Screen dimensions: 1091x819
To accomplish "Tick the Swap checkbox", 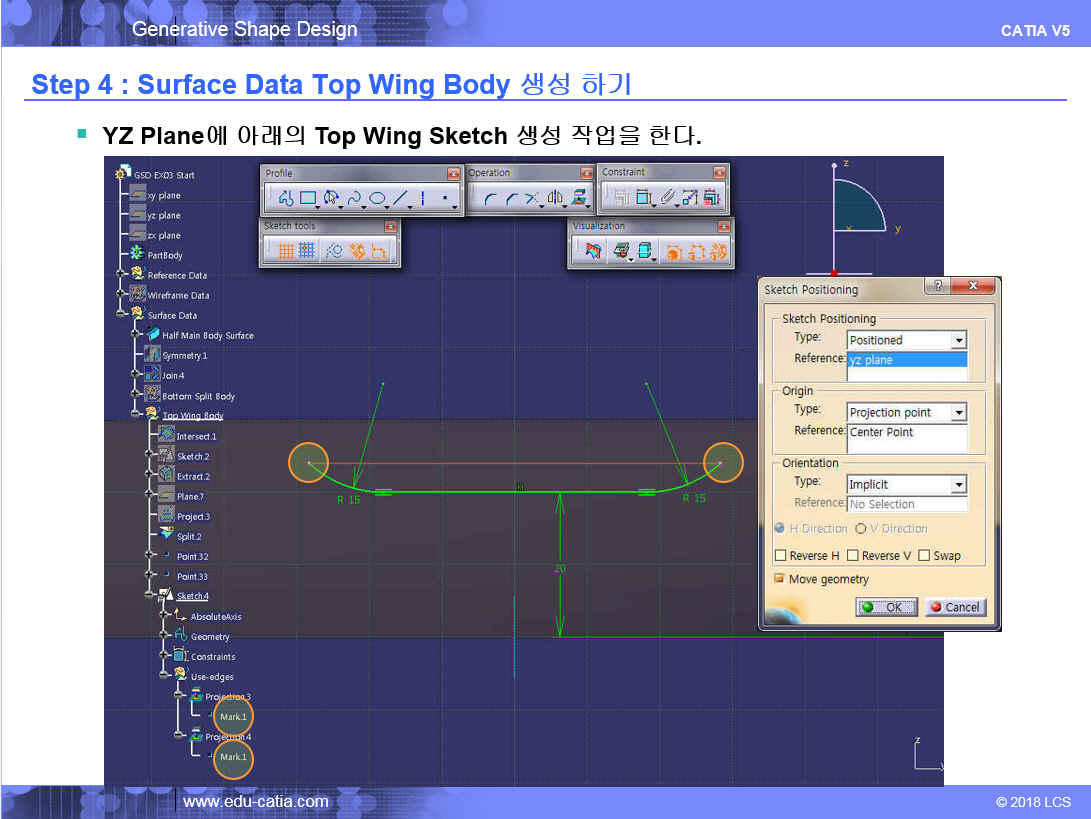I will 924,556.
